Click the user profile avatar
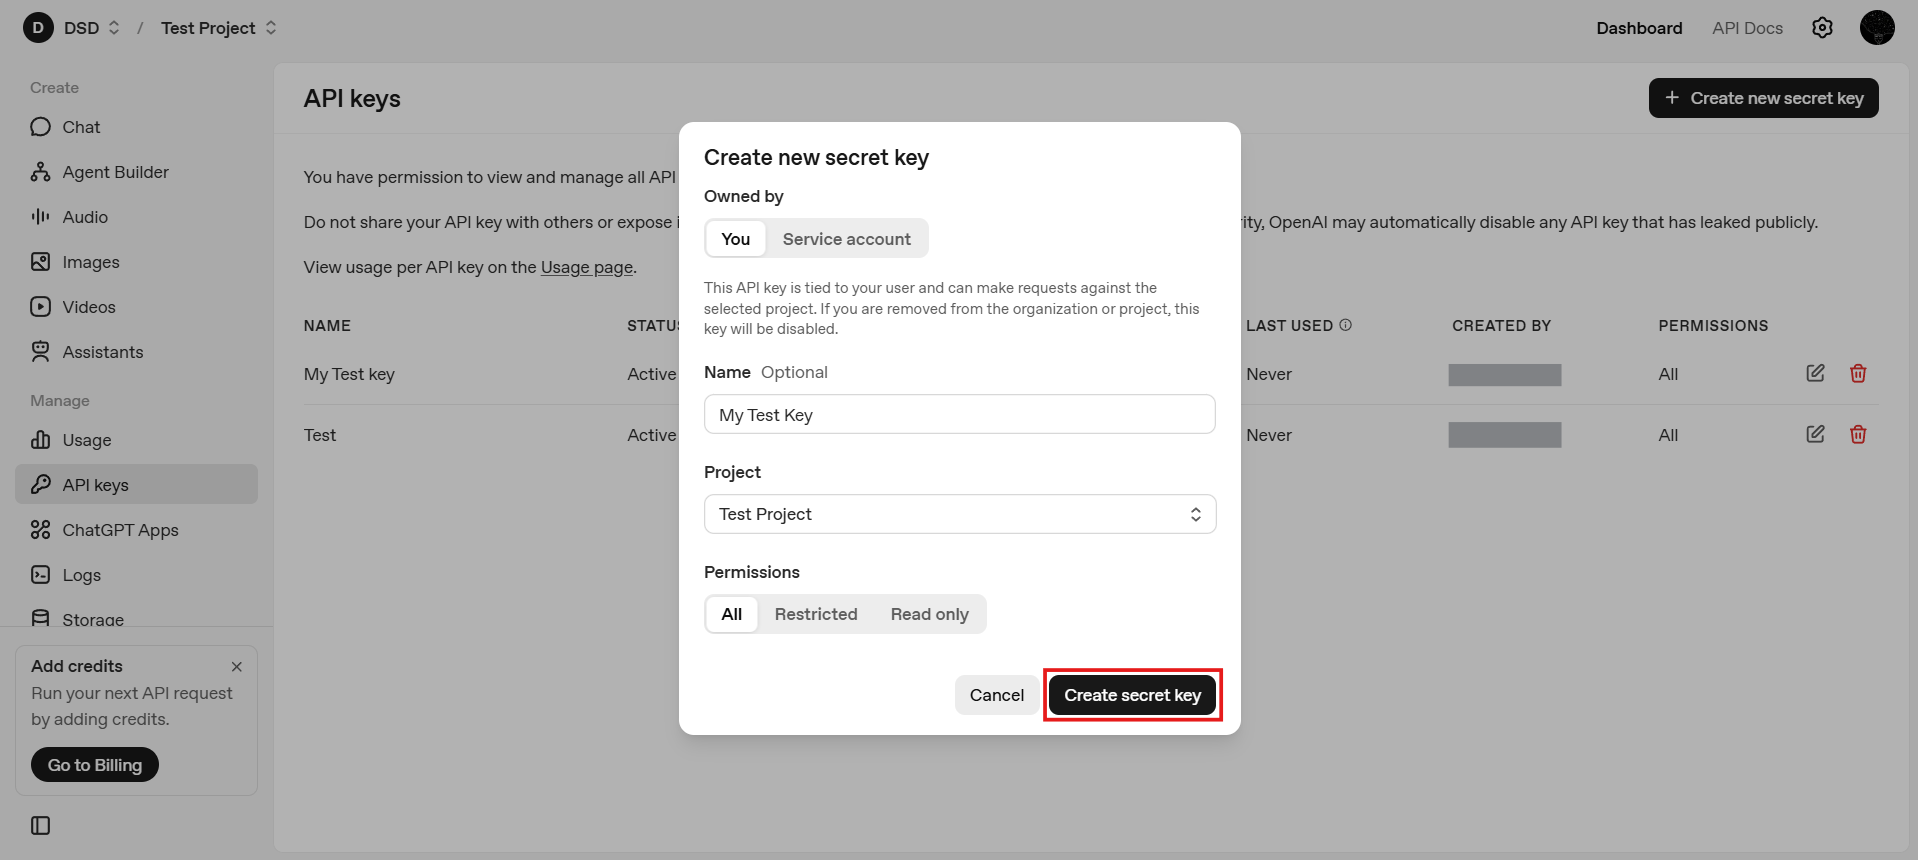Screen dimensions: 1918x860 coord(1876,28)
